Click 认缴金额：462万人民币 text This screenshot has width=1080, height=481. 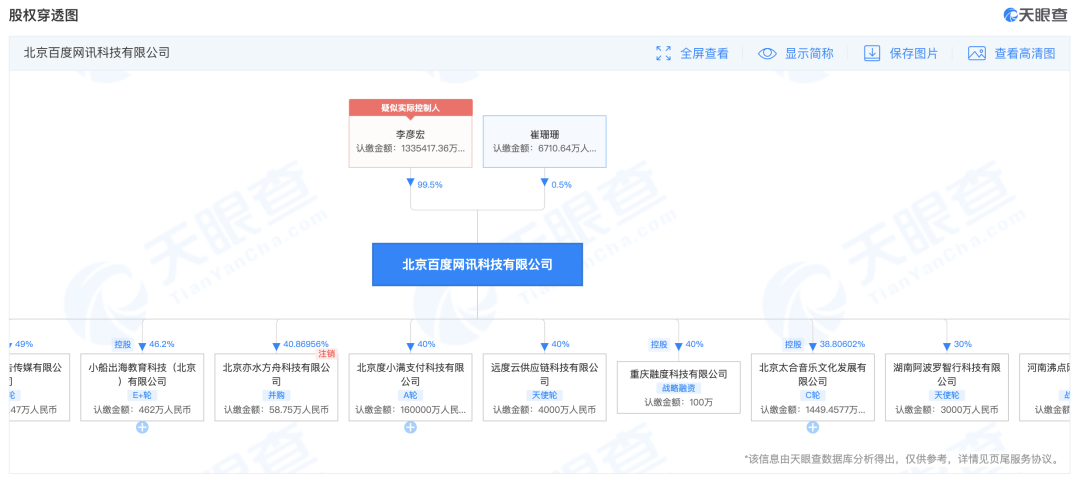click(142, 410)
